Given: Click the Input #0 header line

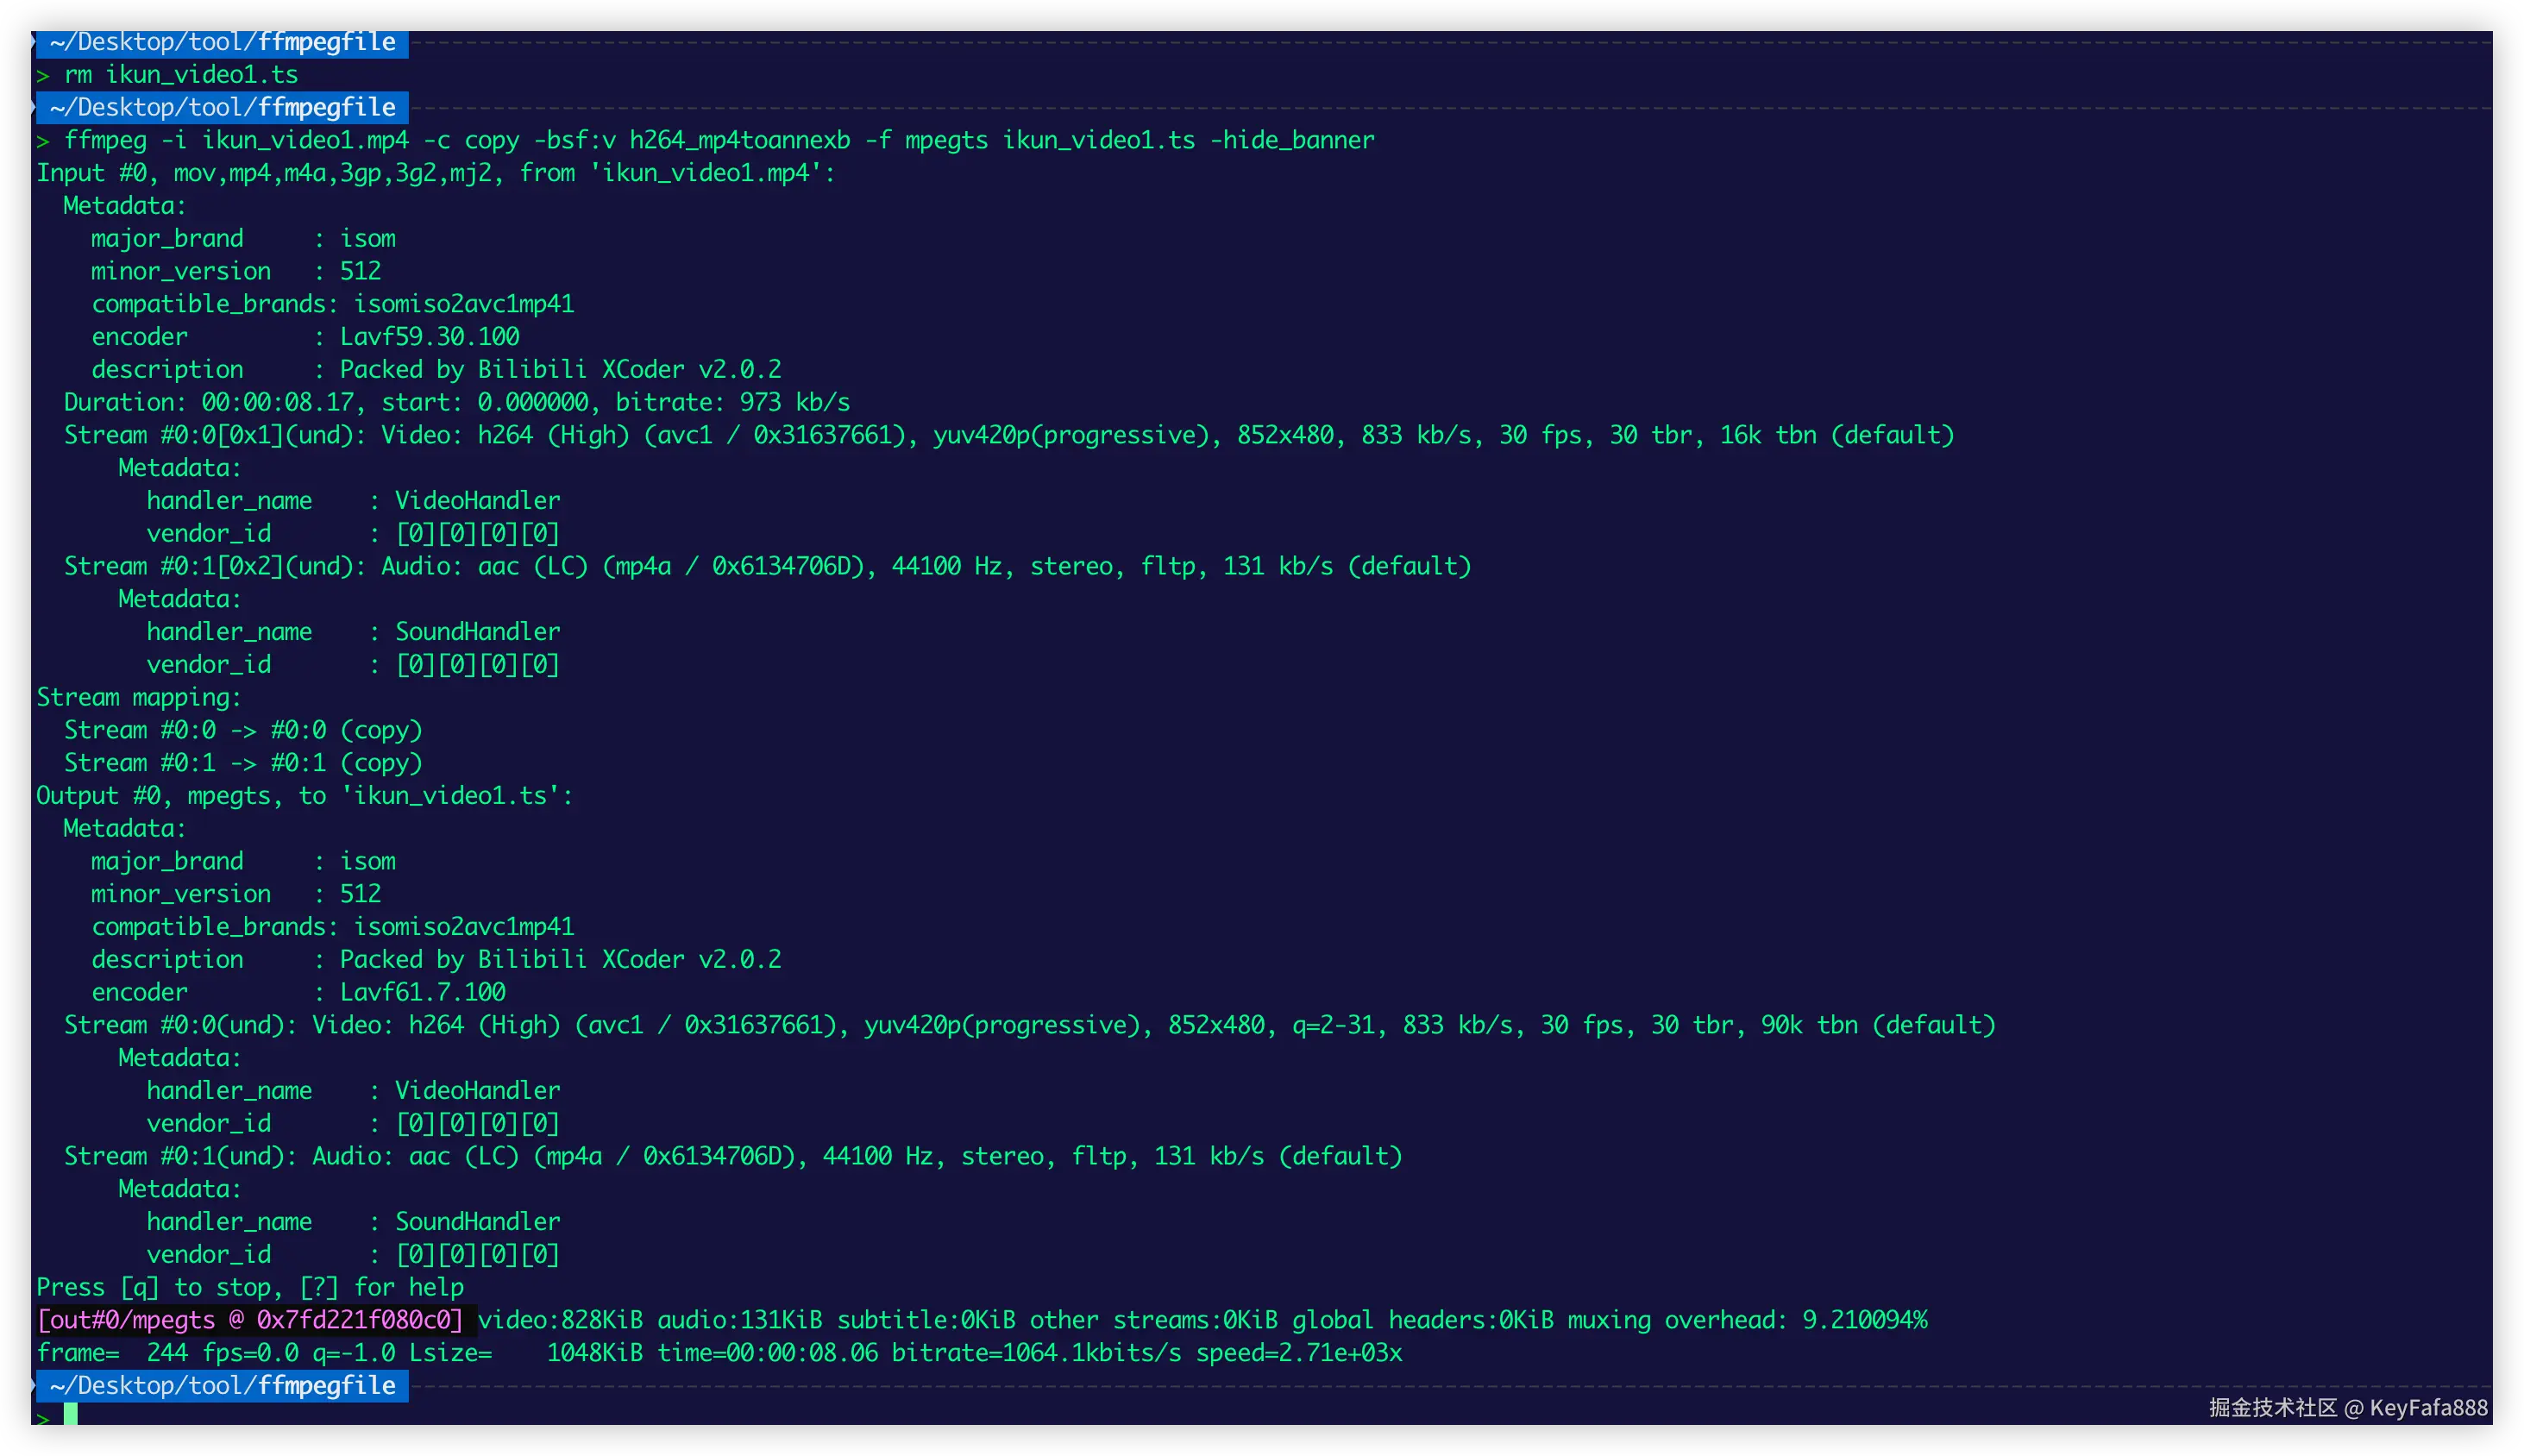Looking at the screenshot, I should click(435, 173).
